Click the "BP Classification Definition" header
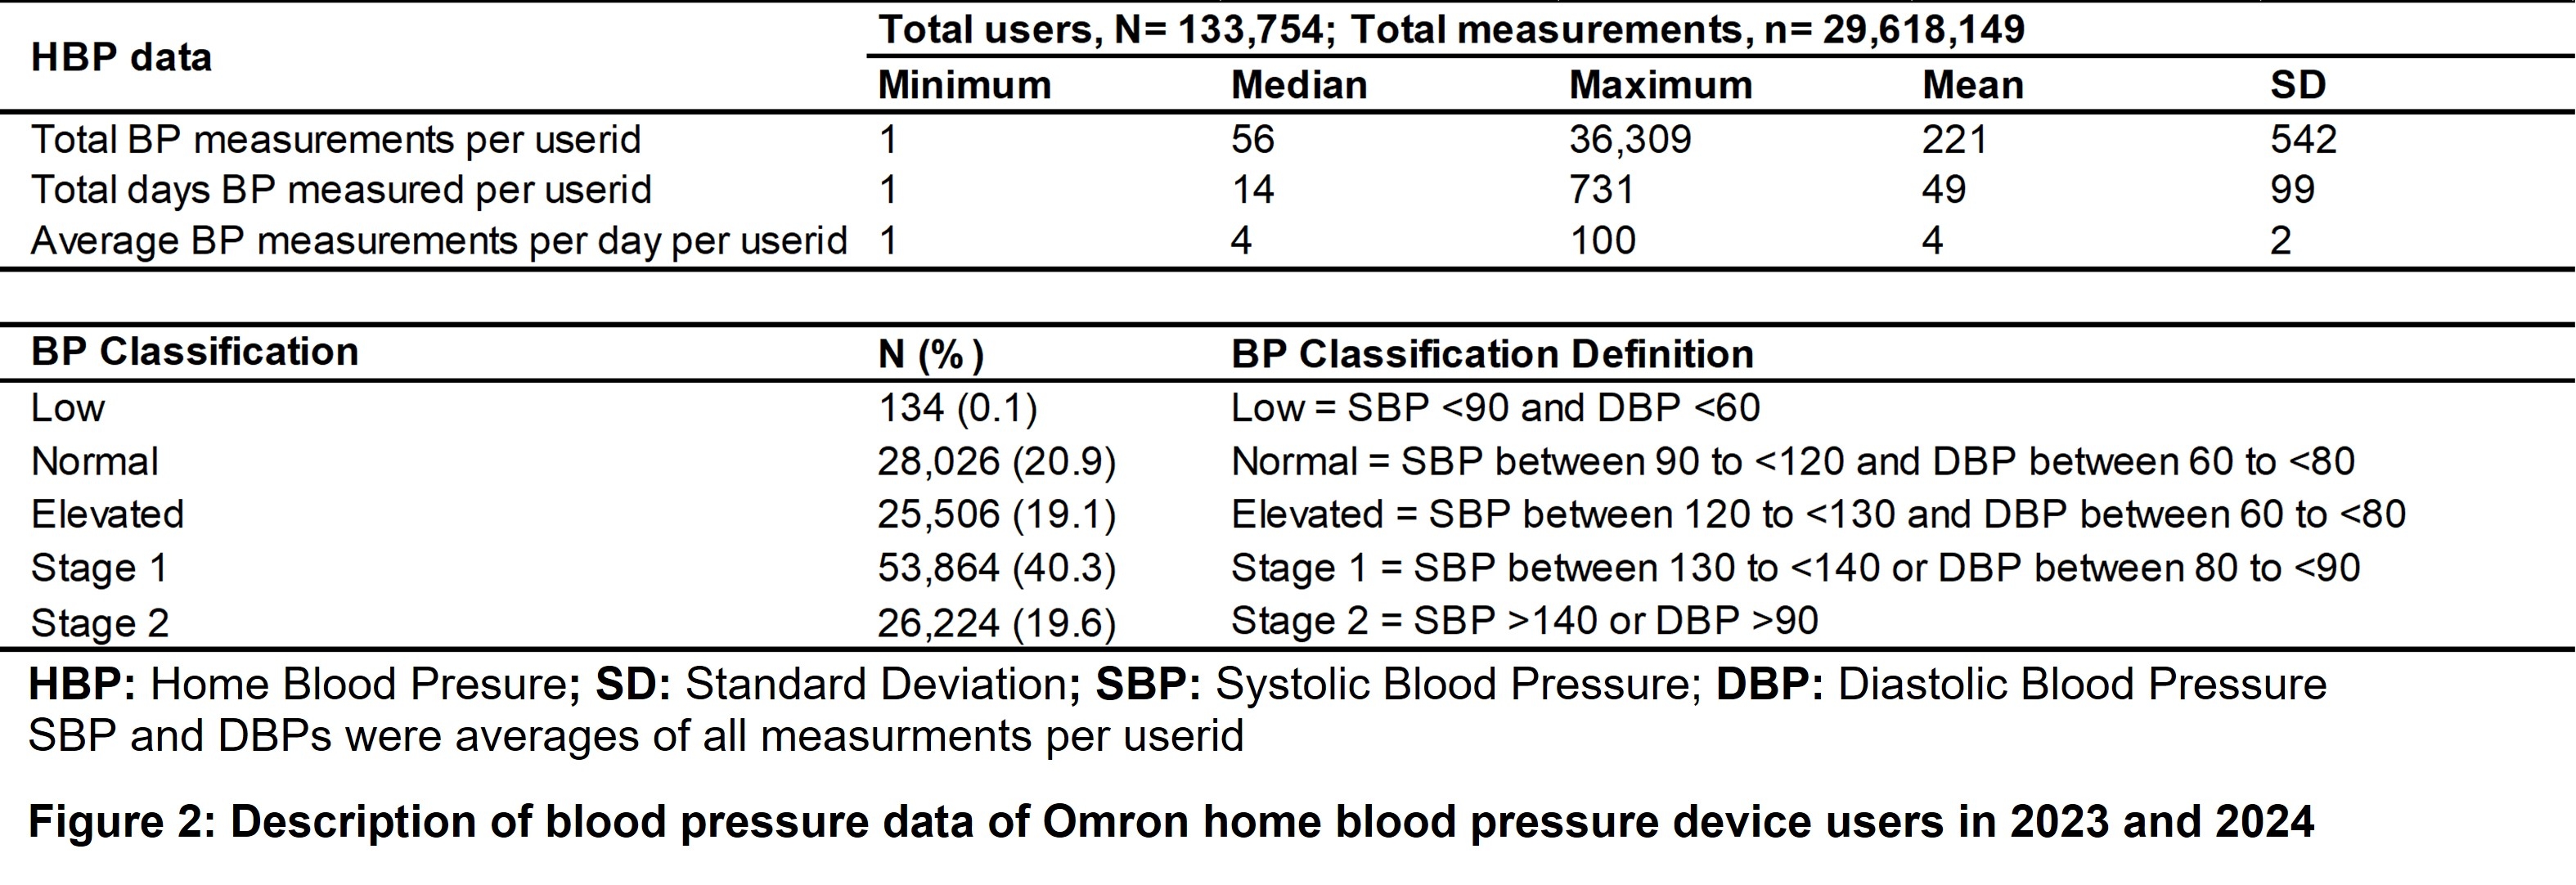The height and width of the screenshot is (885, 2576). pos(1492,354)
